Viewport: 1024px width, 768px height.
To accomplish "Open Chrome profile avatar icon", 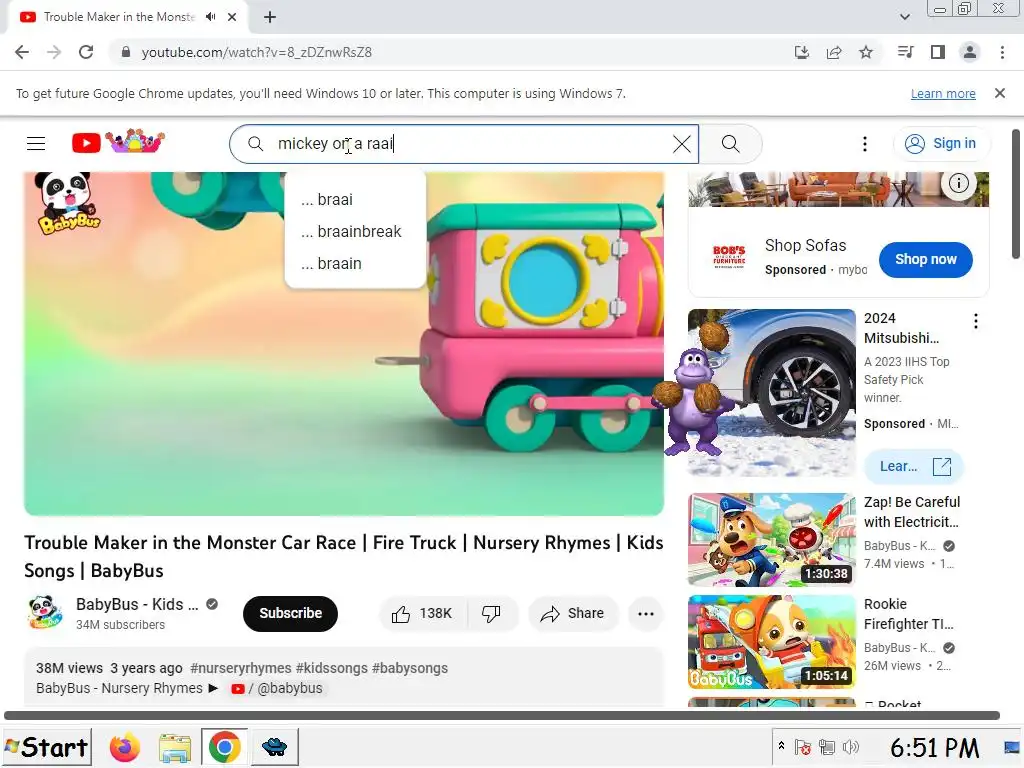I will (970, 52).
